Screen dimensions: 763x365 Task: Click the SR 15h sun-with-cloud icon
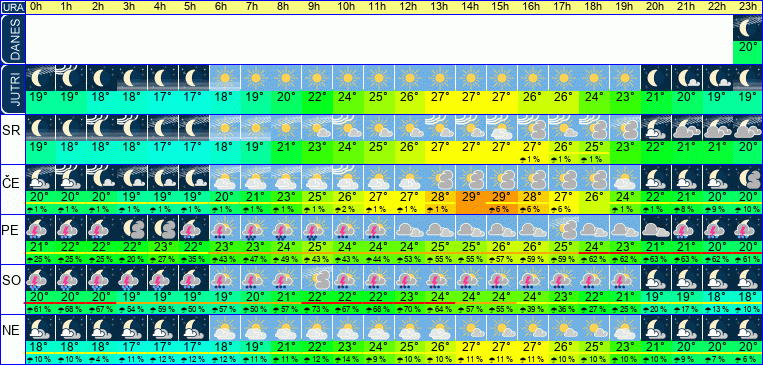click(502, 128)
